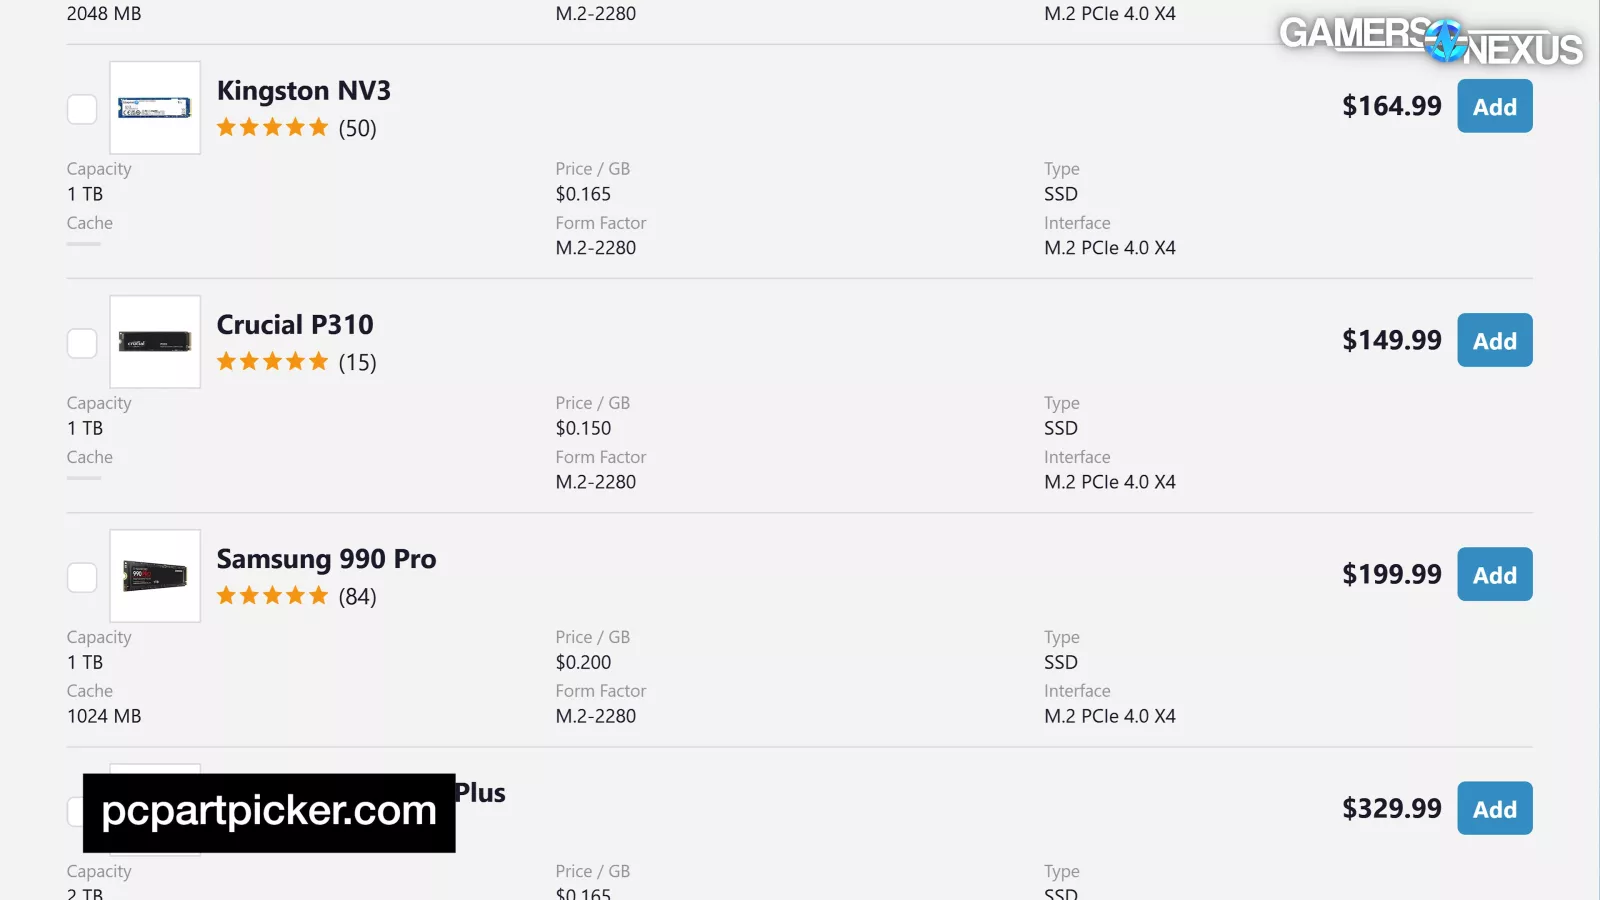Click Add next to the $329.99 price
This screenshot has width=1600, height=900.
click(1494, 809)
